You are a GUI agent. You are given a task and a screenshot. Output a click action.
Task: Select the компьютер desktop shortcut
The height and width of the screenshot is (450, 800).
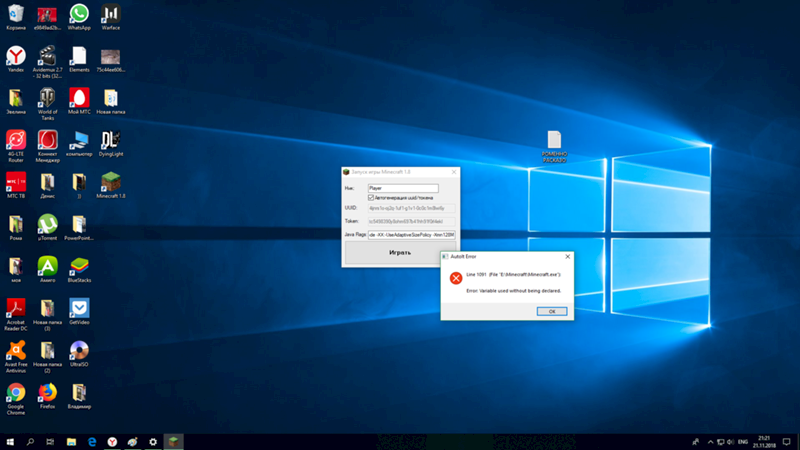pyautogui.click(x=79, y=143)
